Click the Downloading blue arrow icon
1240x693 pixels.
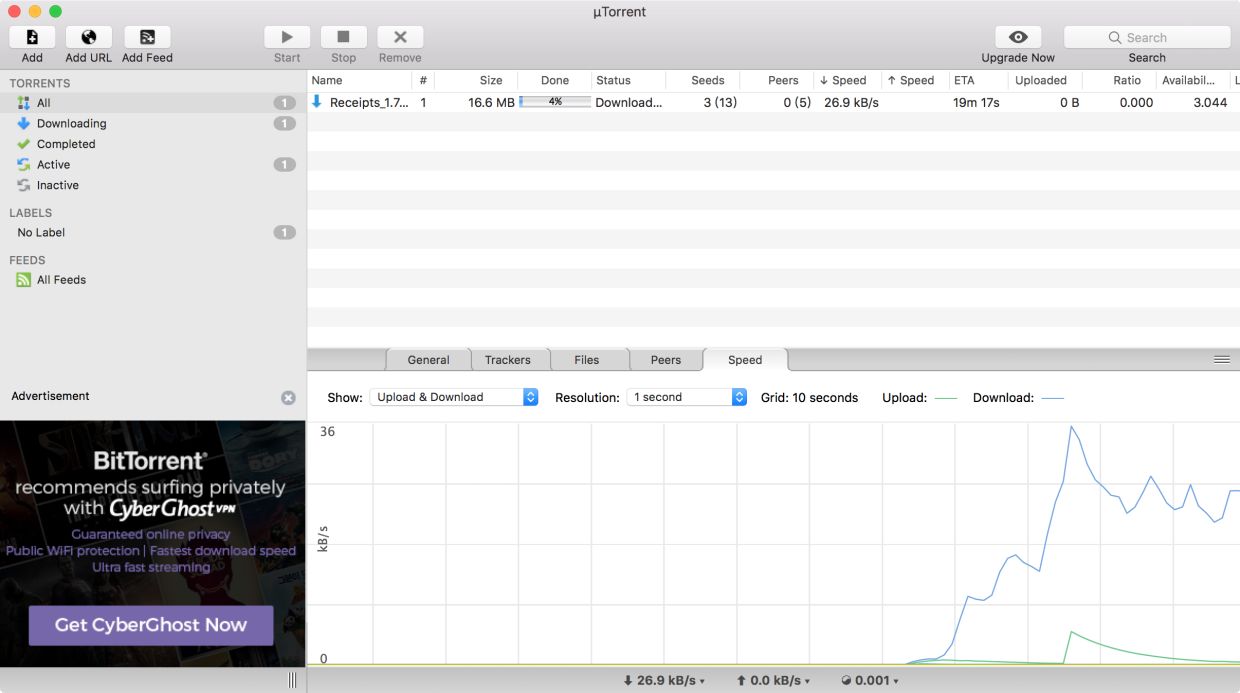pyautogui.click(x=24, y=123)
